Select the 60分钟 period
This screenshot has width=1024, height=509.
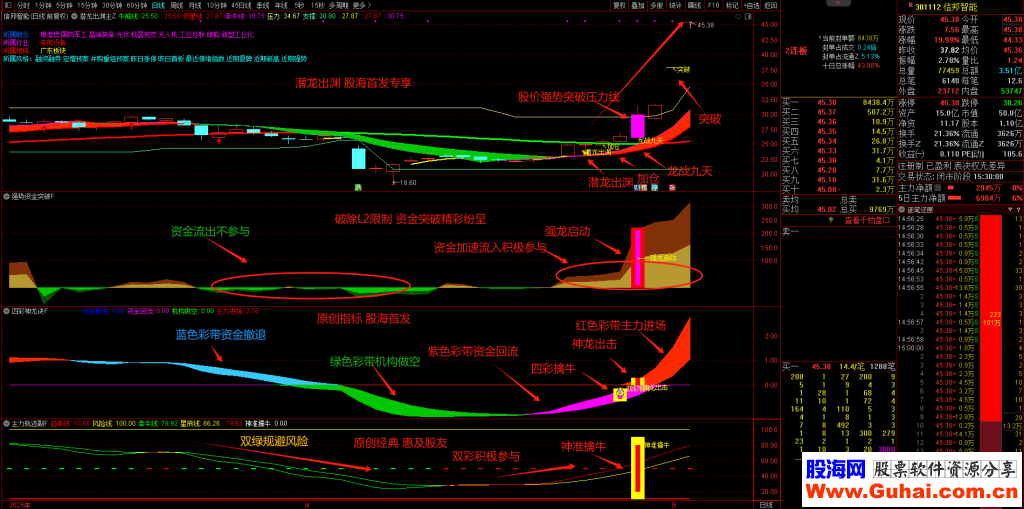[x=136, y=5]
